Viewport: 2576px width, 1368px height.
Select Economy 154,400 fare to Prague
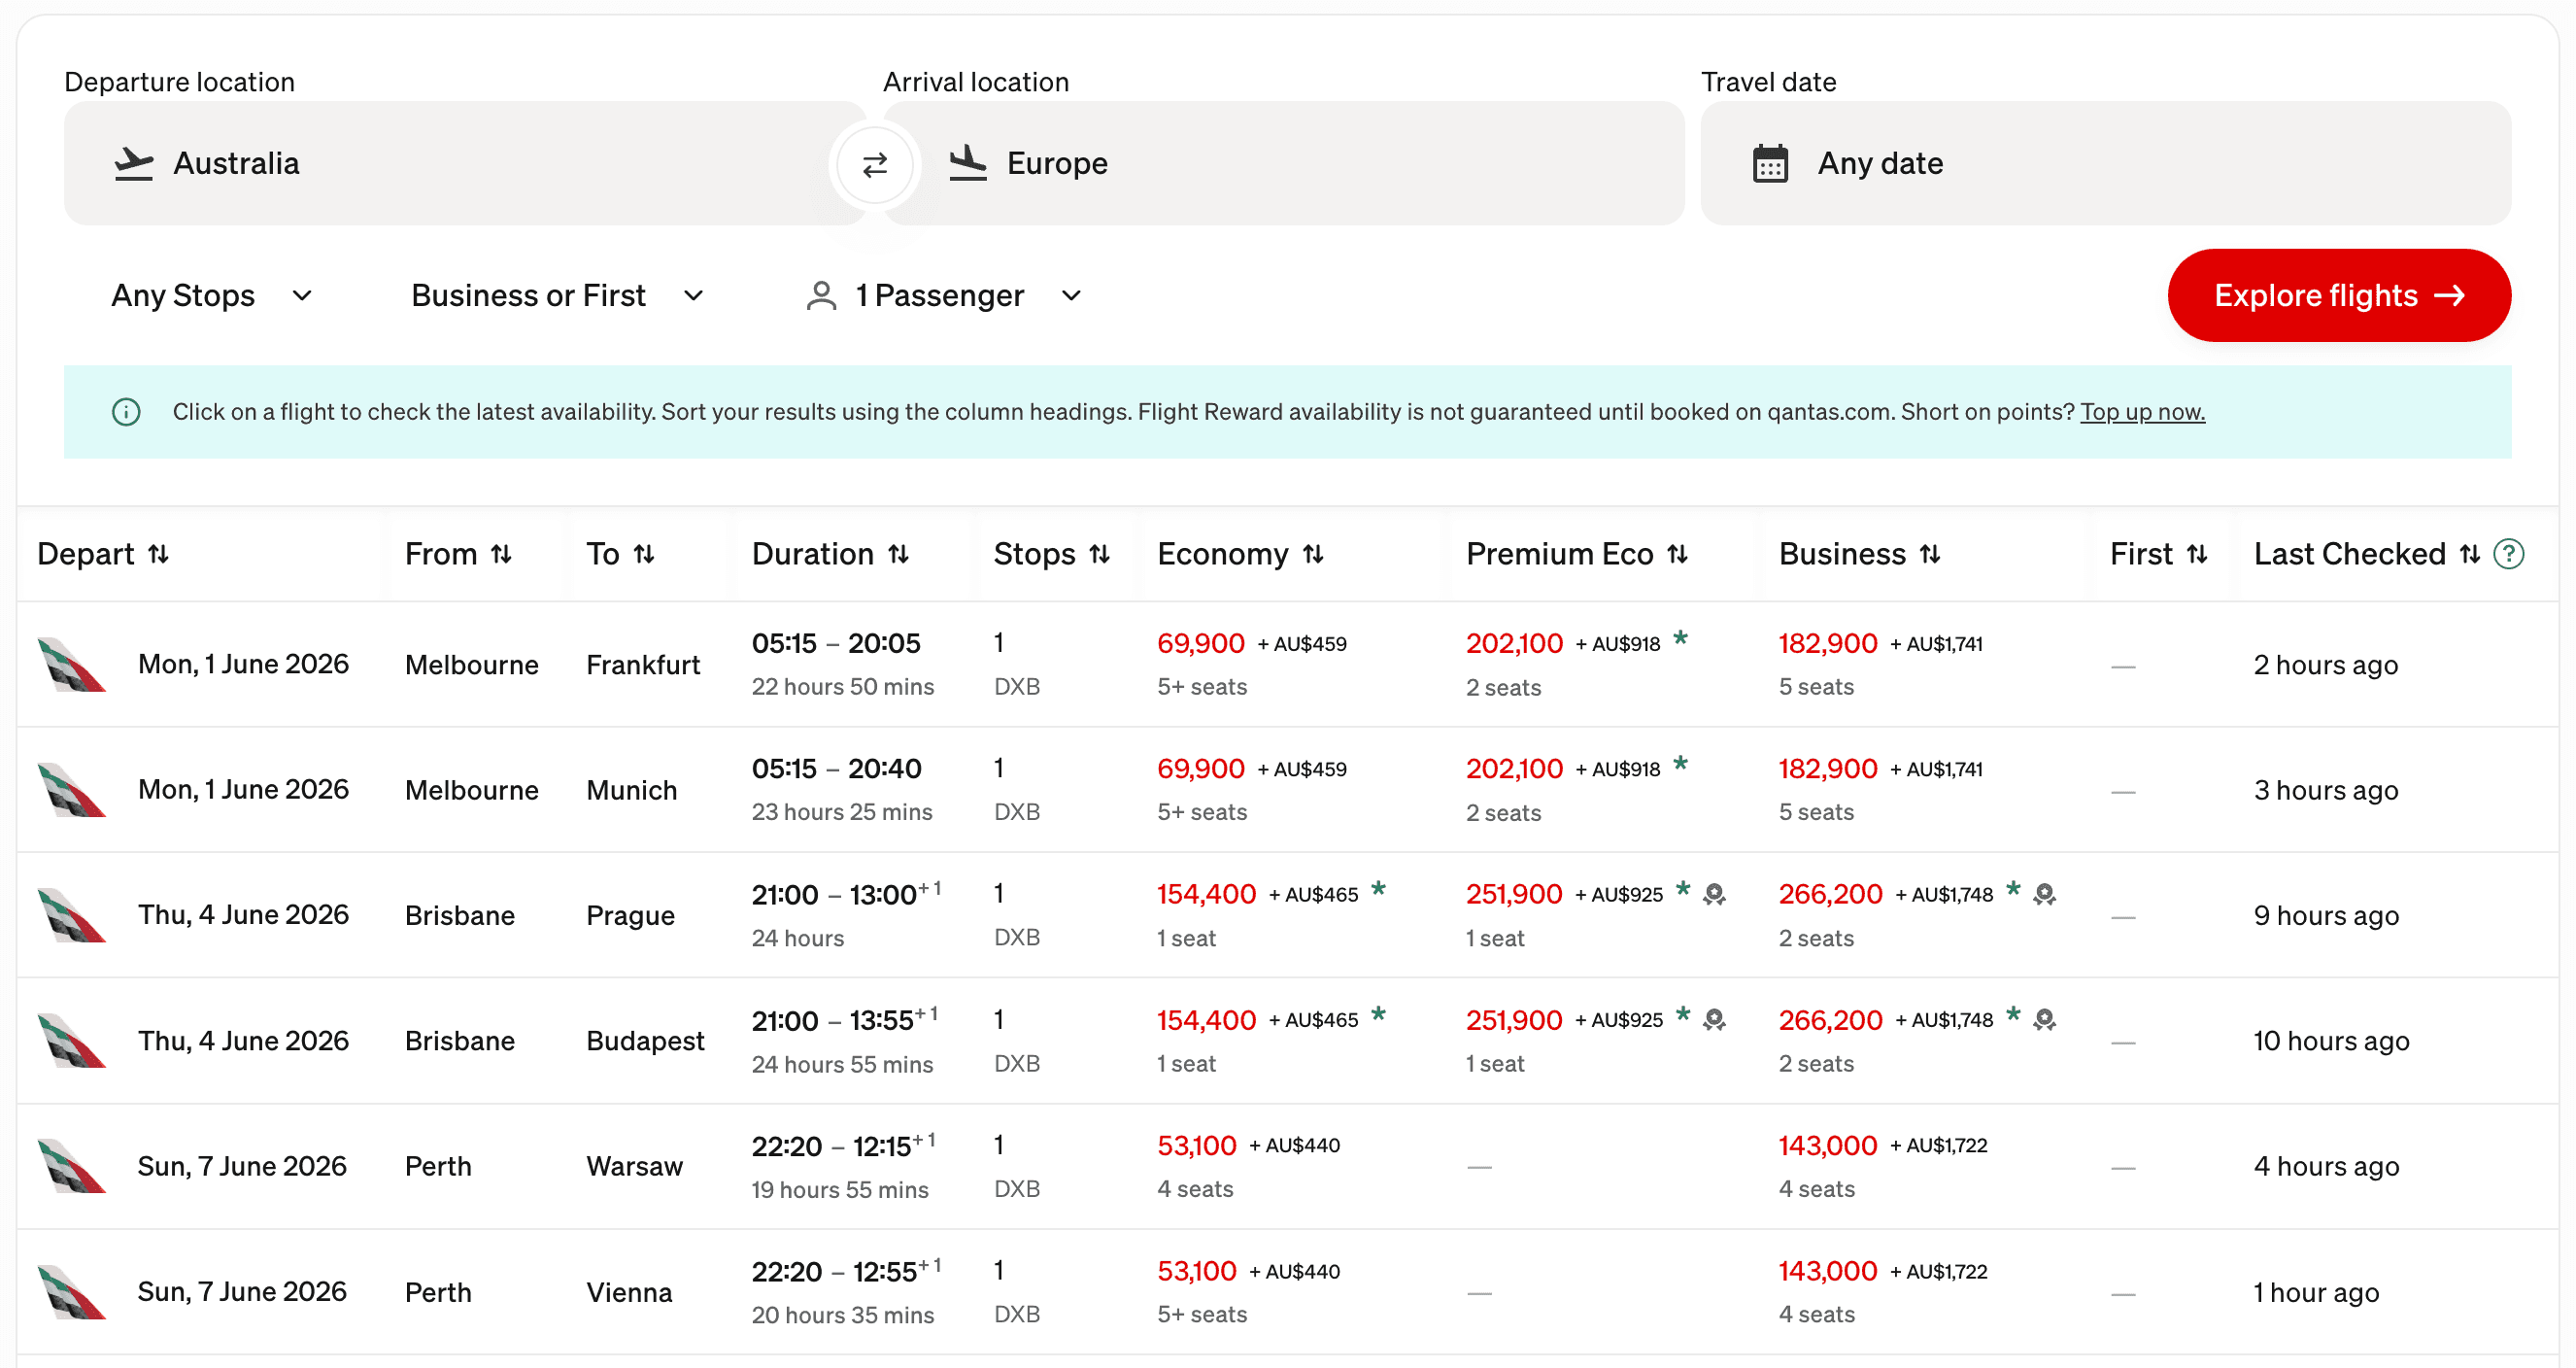1206,895
